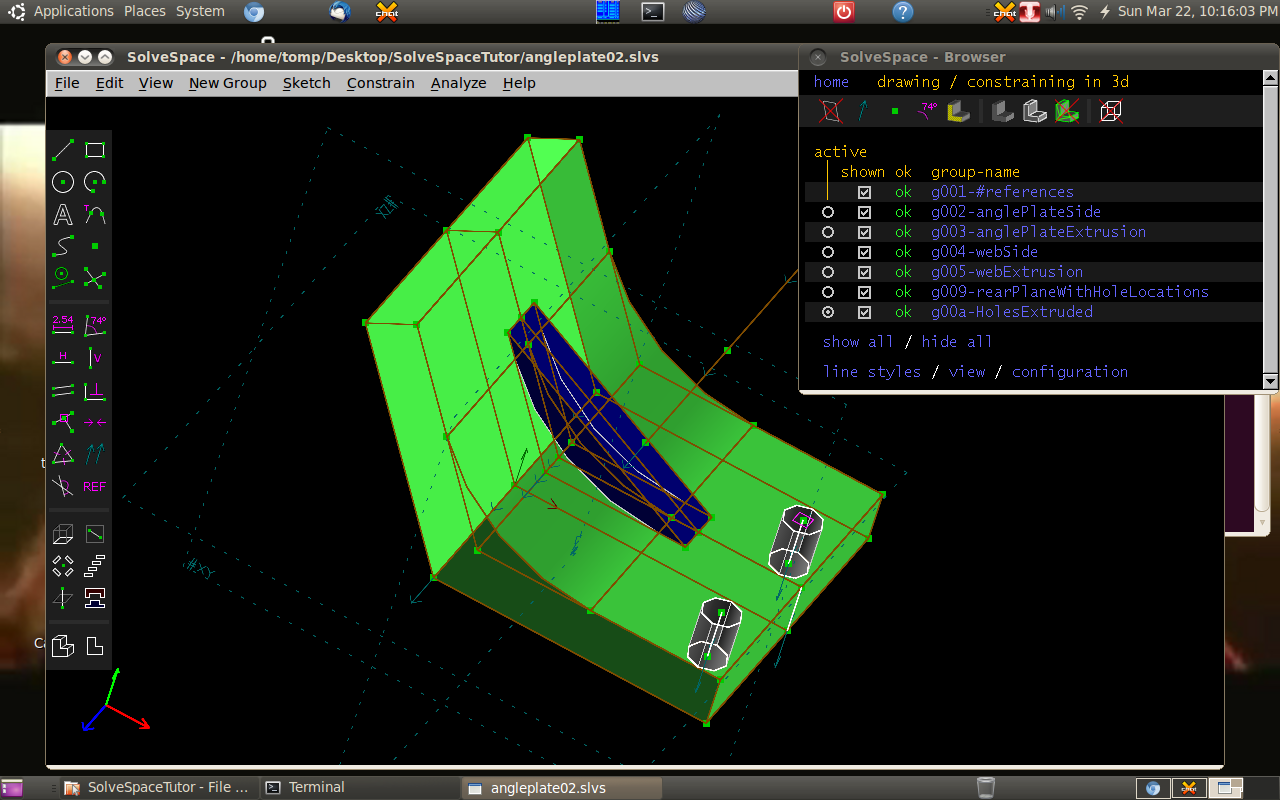This screenshot has width=1280, height=800.
Task: Open the New Group menu
Action: point(227,83)
